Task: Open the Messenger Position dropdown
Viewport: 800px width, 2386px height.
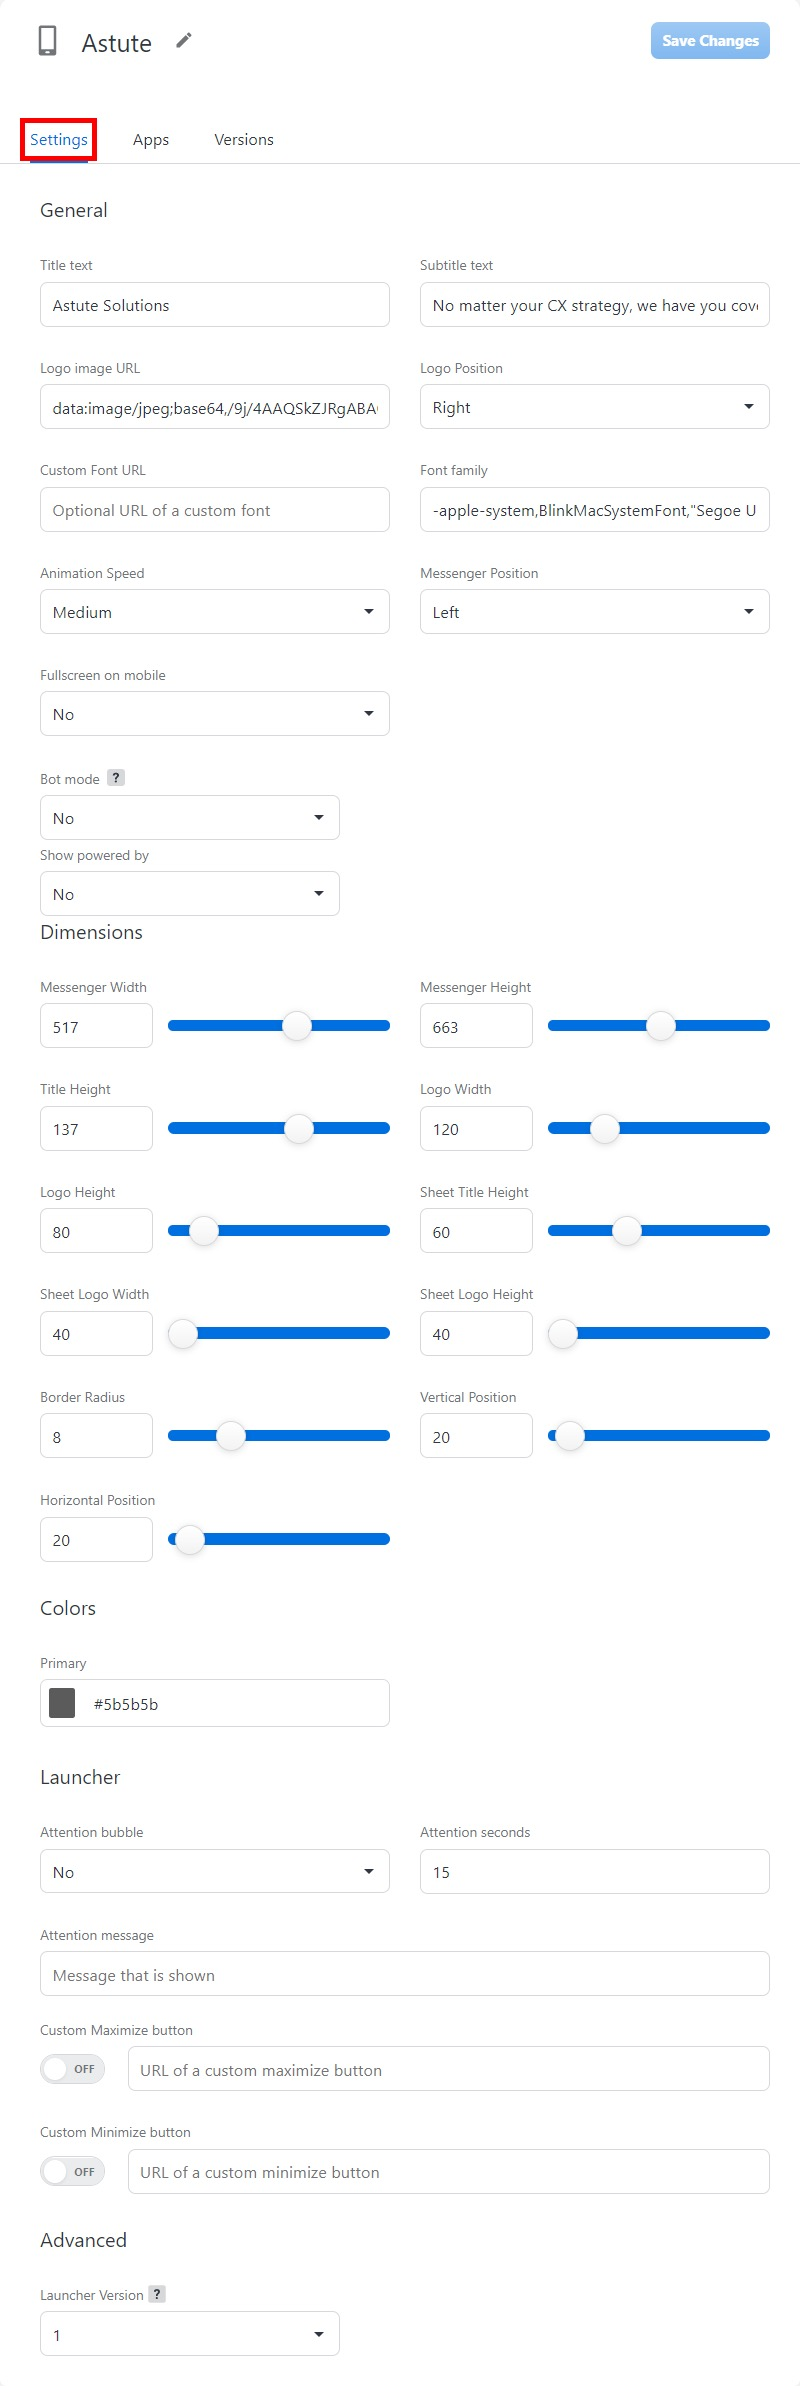Action: click(594, 612)
